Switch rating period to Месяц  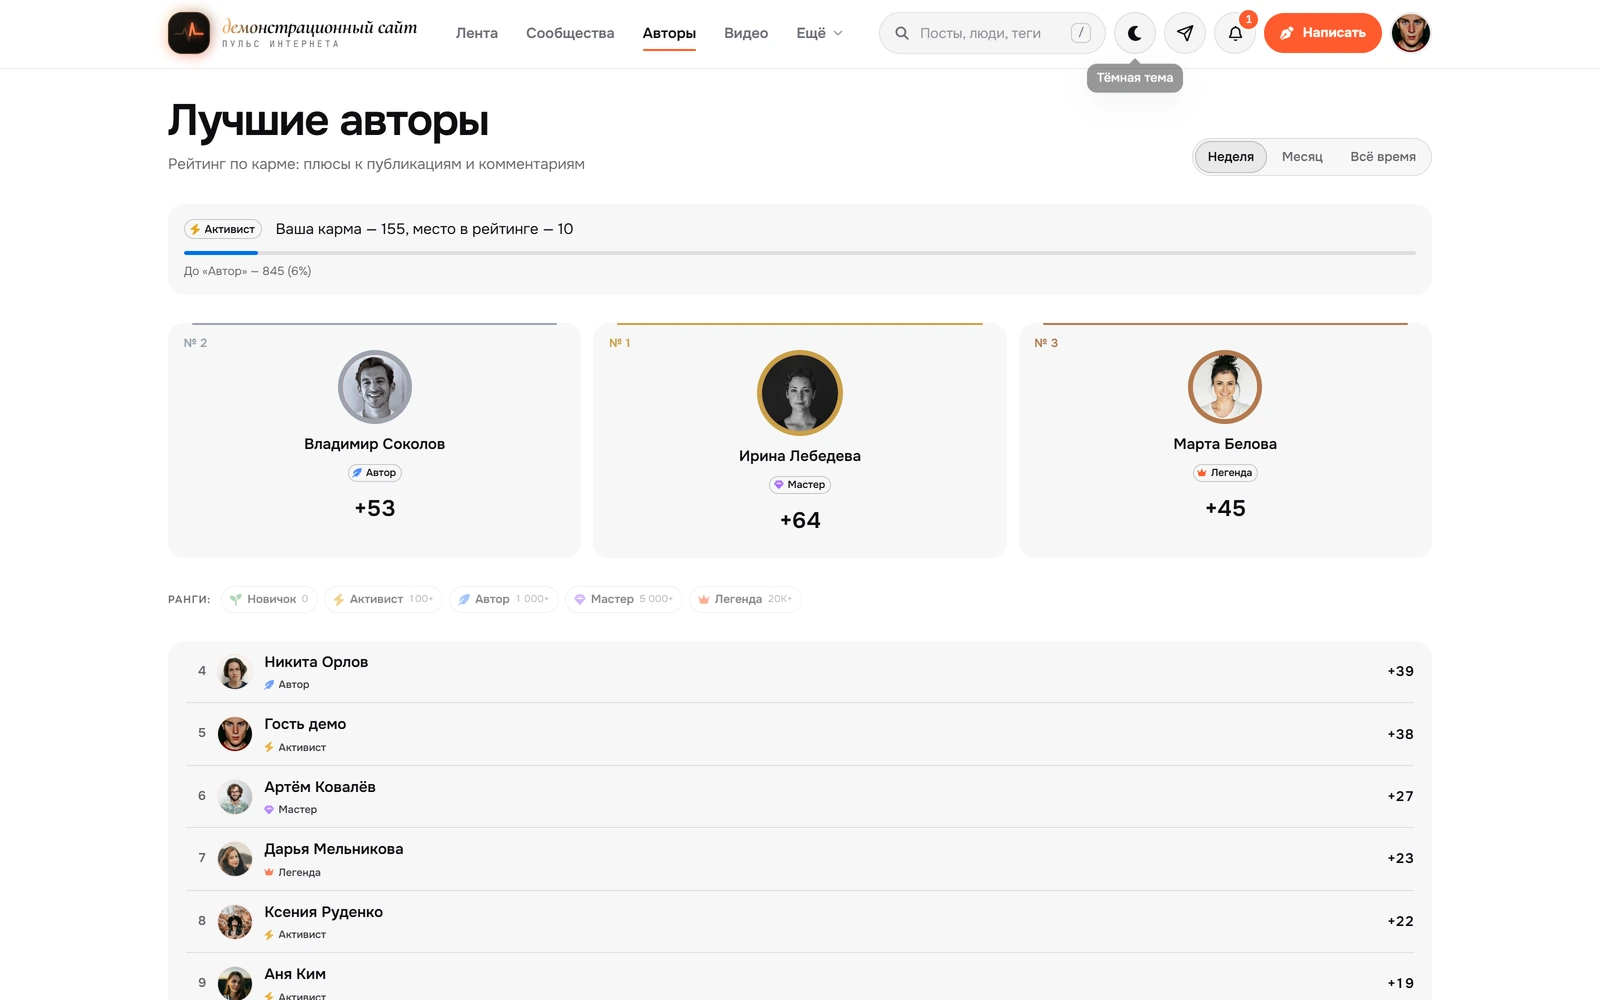[x=1302, y=157]
